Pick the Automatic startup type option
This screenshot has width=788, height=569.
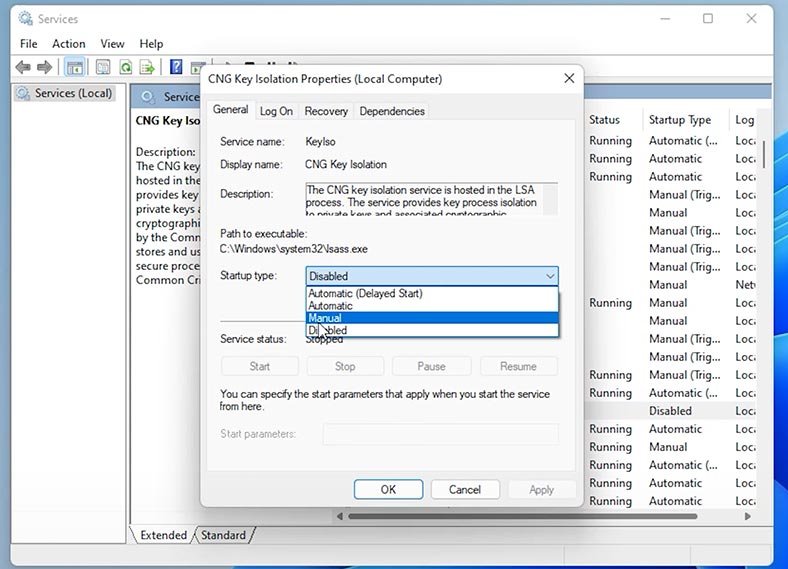pyautogui.click(x=432, y=306)
